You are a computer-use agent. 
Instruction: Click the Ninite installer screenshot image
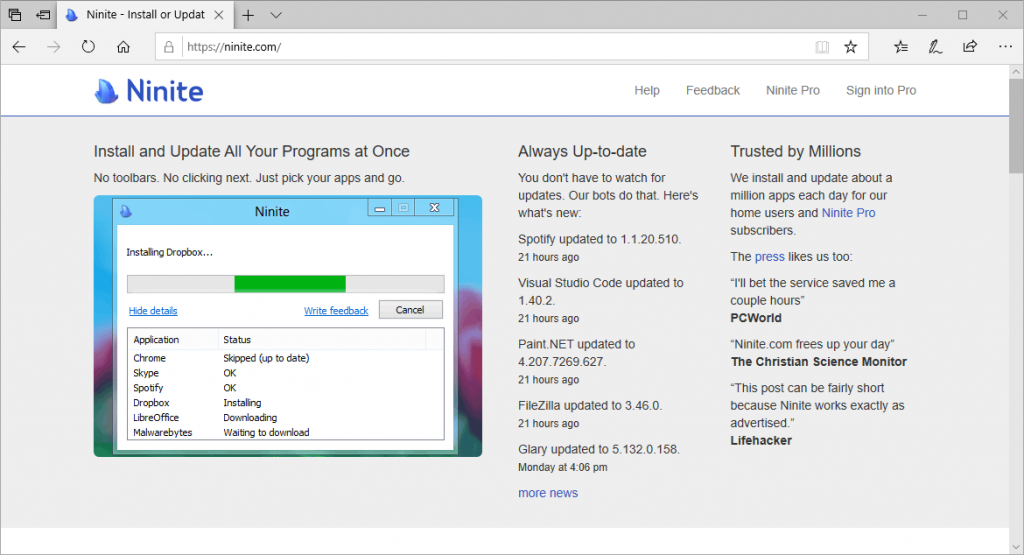(288, 326)
